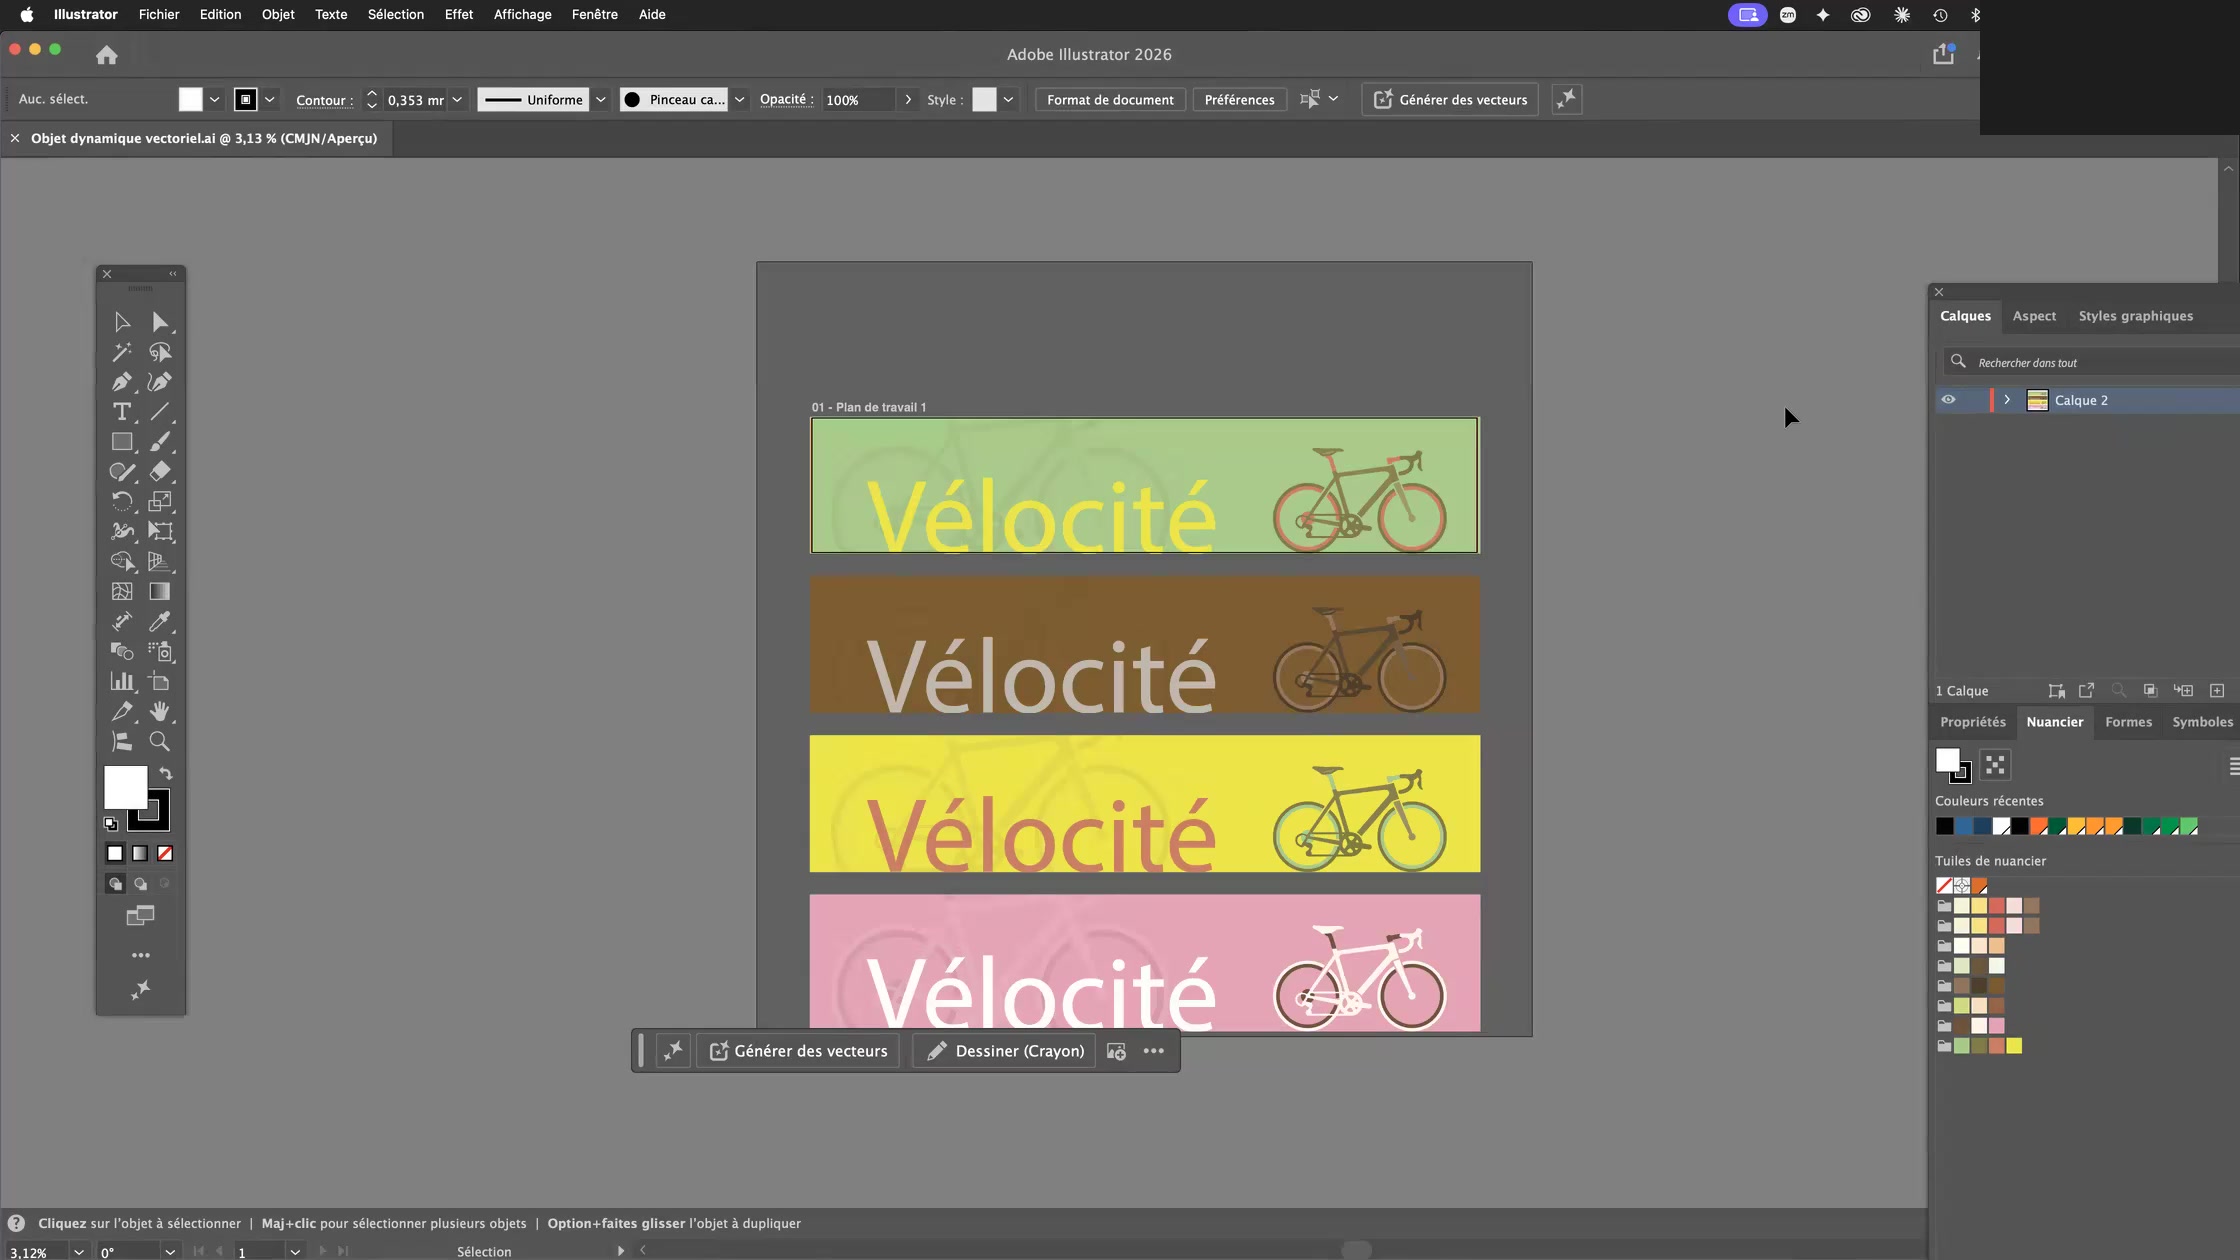This screenshot has height=1260, width=2240.
Task: Swap fill and stroke colors arrow
Action: point(166,773)
